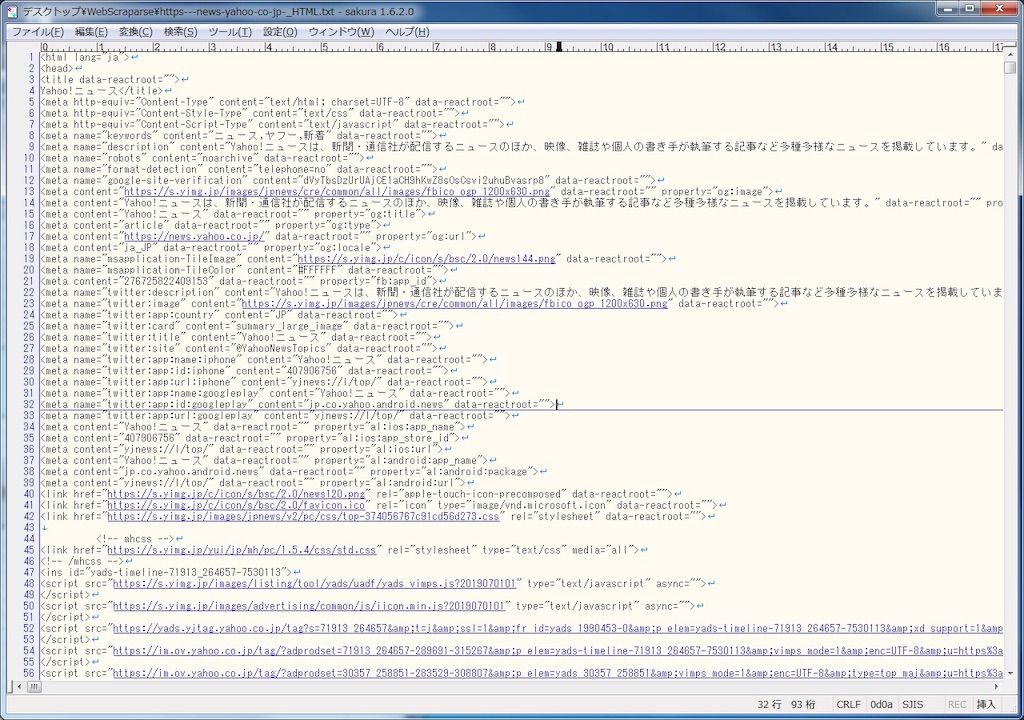Open the fbico_ogp link on line 23
The width and height of the screenshot is (1024, 720).
[455, 303]
